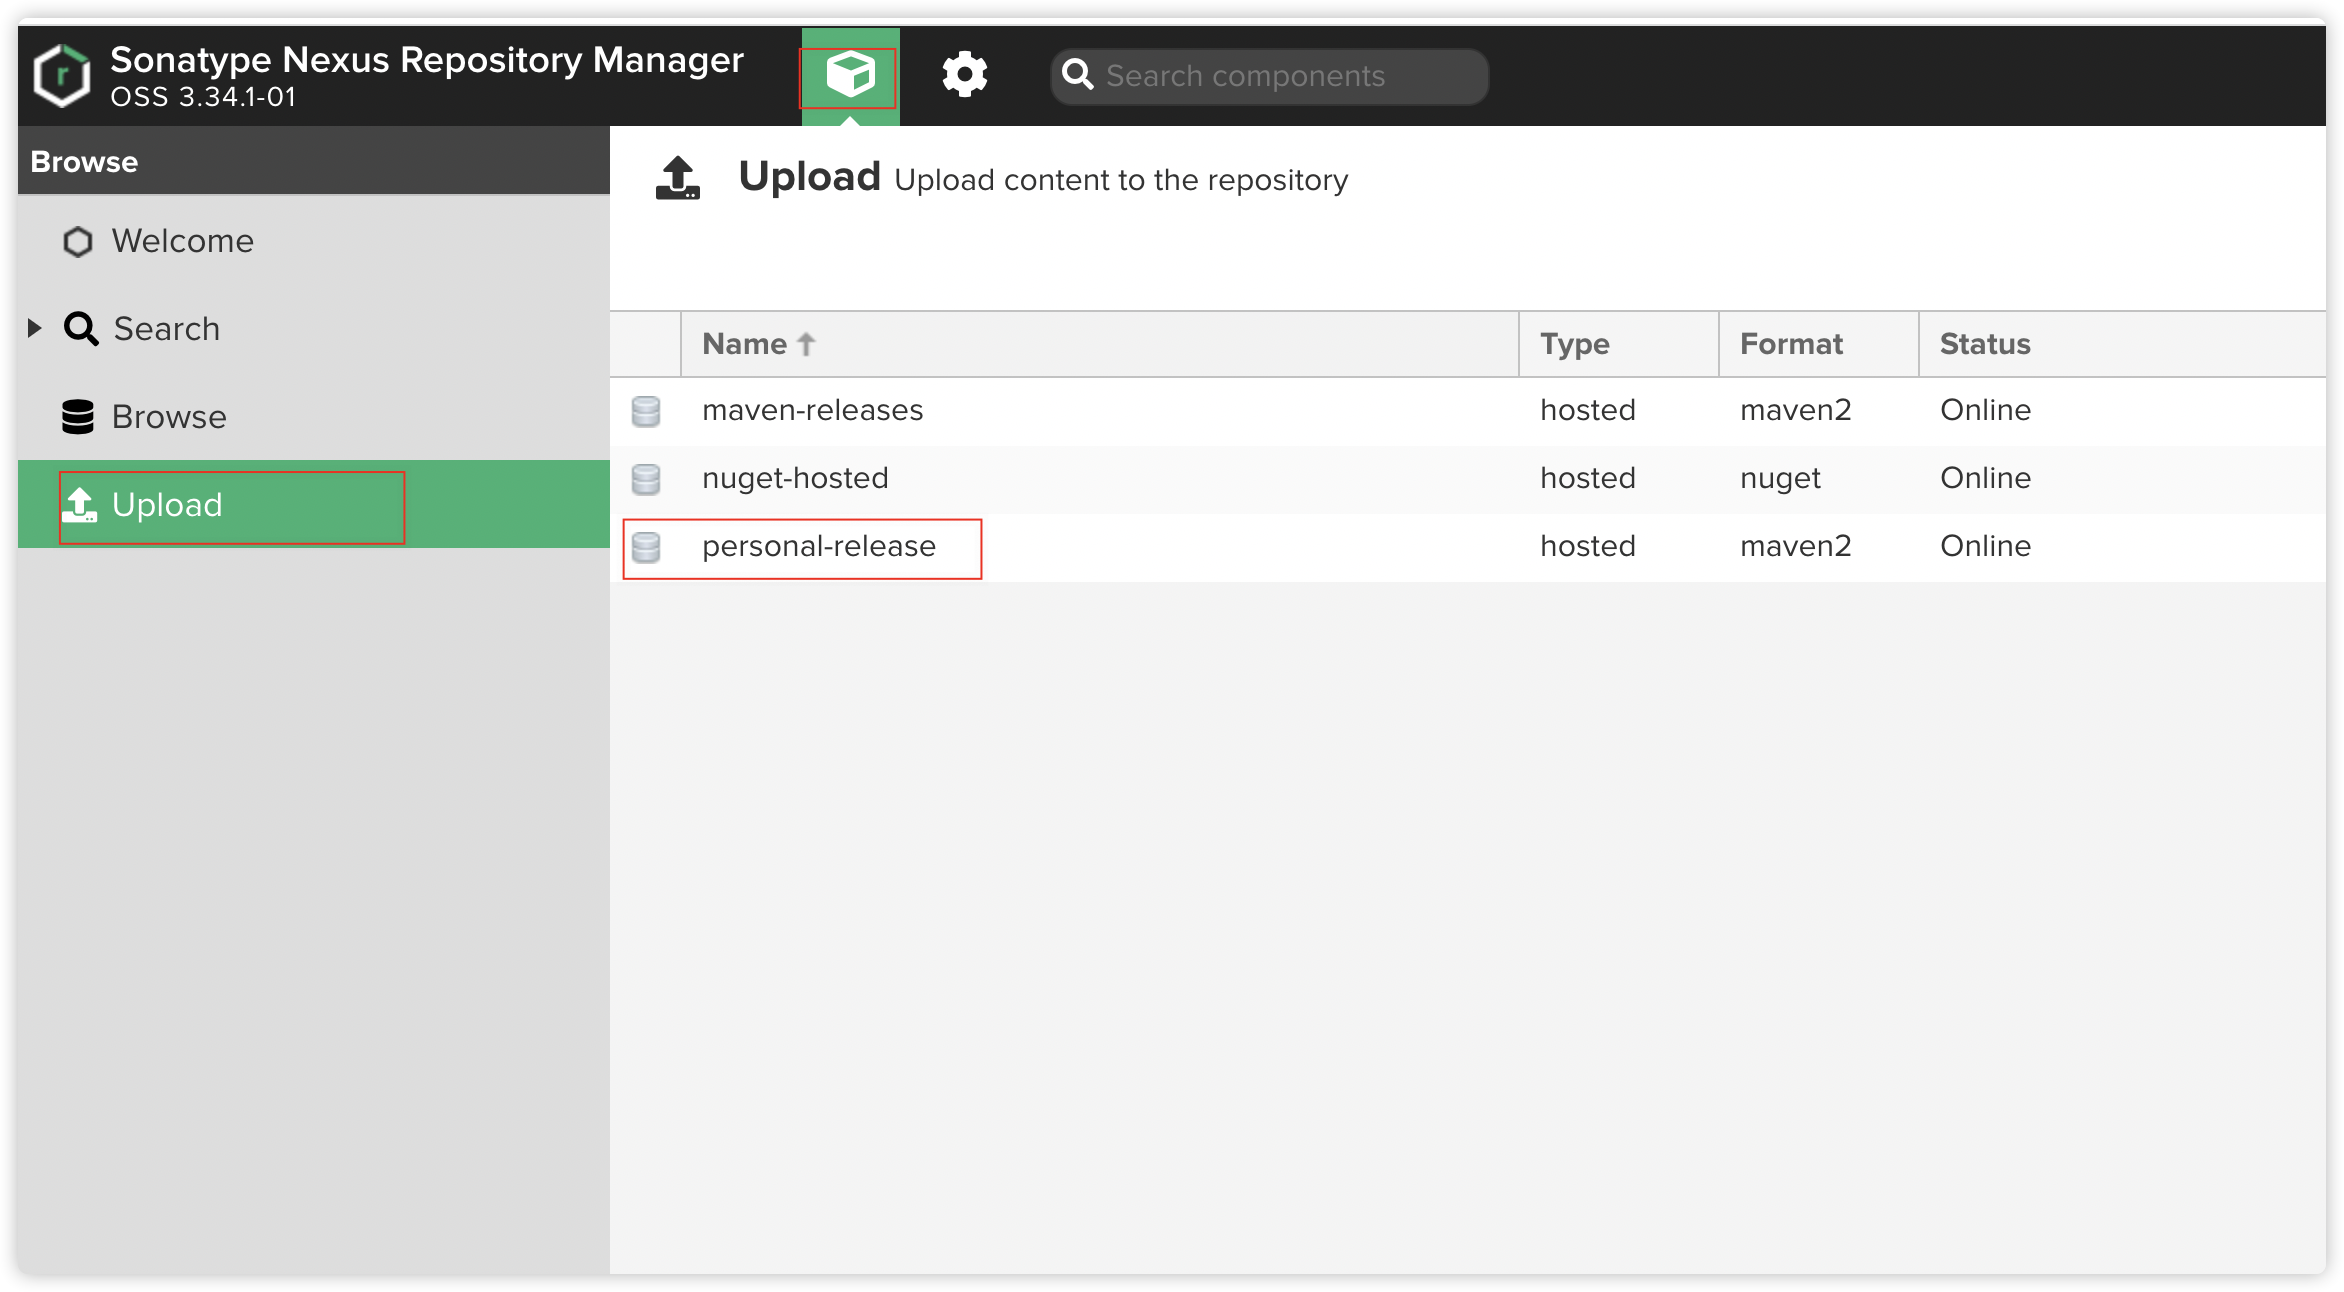
Task: Click the nuget-hosted database icon
Action: pyautogui.click(x=646, y=479)
